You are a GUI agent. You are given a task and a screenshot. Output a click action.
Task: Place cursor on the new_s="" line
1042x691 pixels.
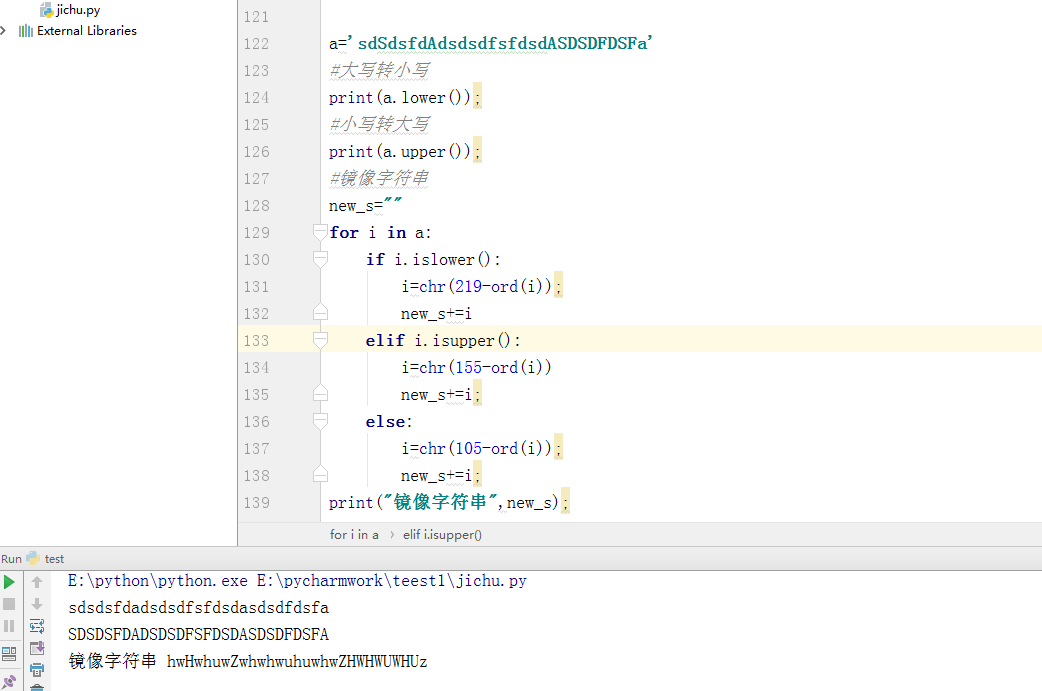(x=366, y=206)
